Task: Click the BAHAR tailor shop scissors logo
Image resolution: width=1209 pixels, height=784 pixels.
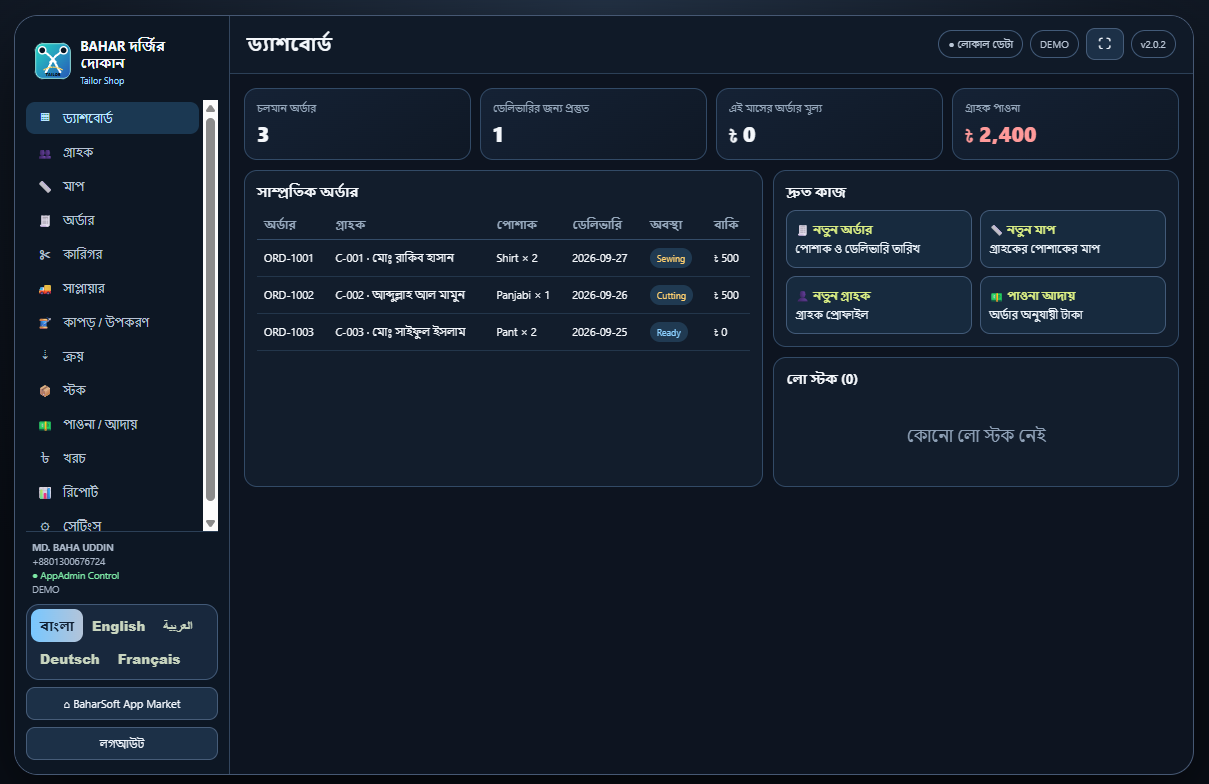Action: (x=52, y=61)
